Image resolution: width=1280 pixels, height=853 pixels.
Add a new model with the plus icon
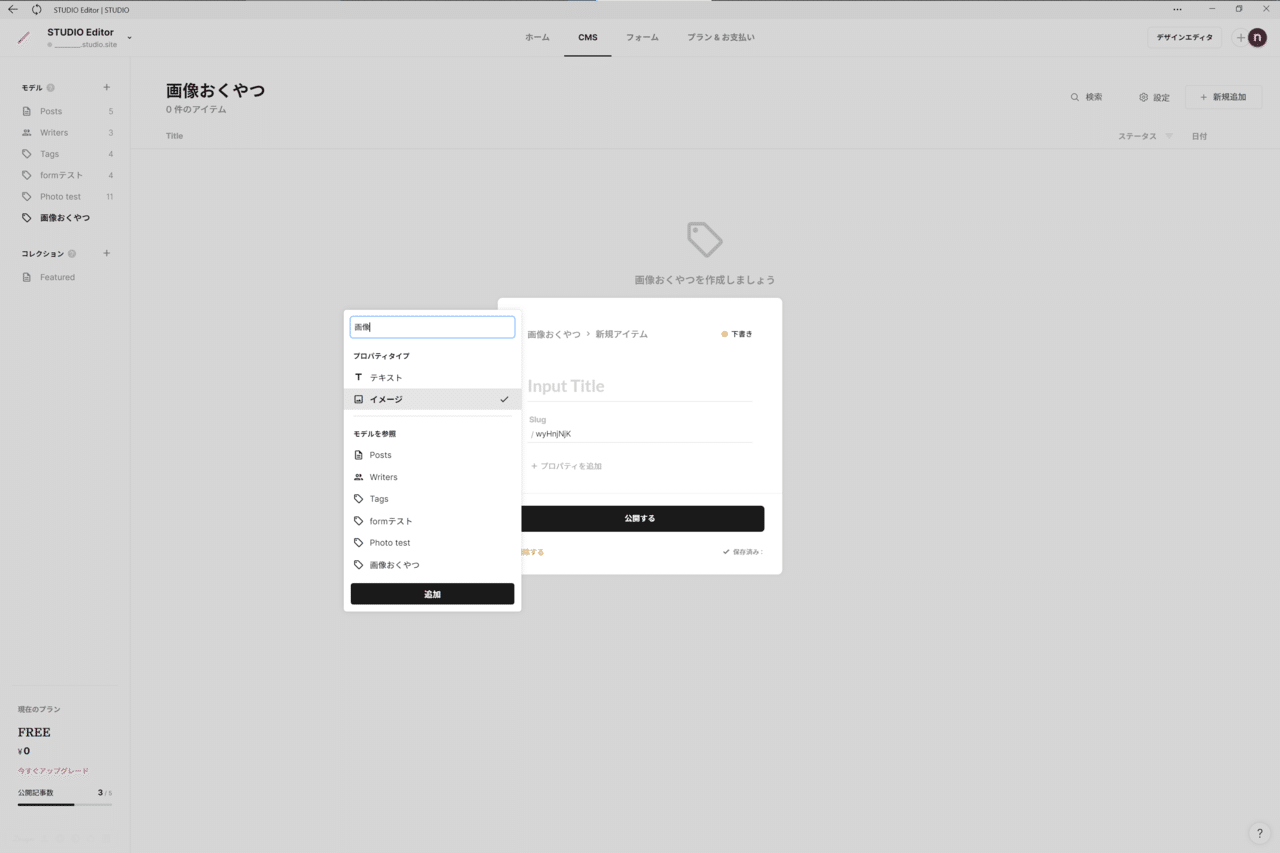[107, 88]
